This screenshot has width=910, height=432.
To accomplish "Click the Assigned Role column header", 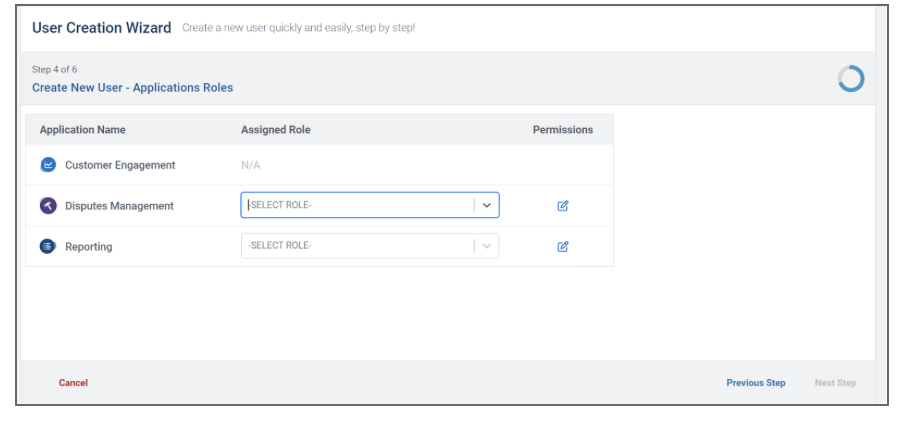I will pyautogui.click(x=275, y=130).
